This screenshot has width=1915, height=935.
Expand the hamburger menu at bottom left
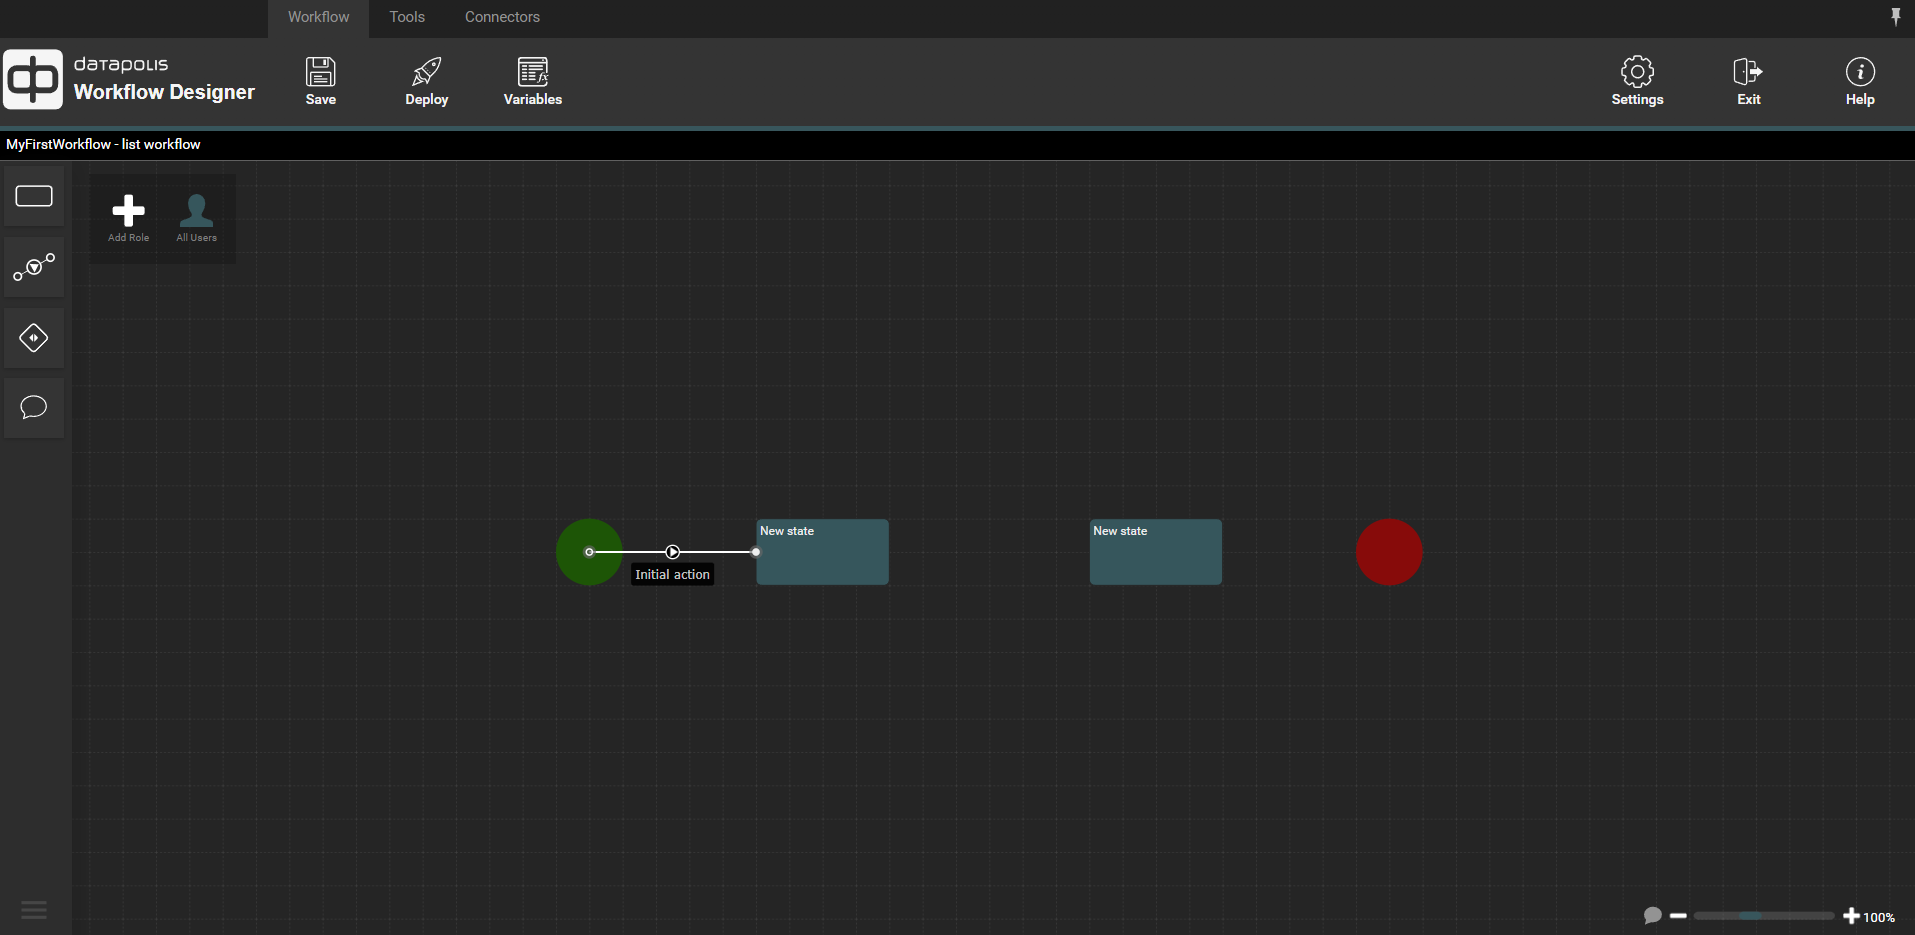click(34, 909)
